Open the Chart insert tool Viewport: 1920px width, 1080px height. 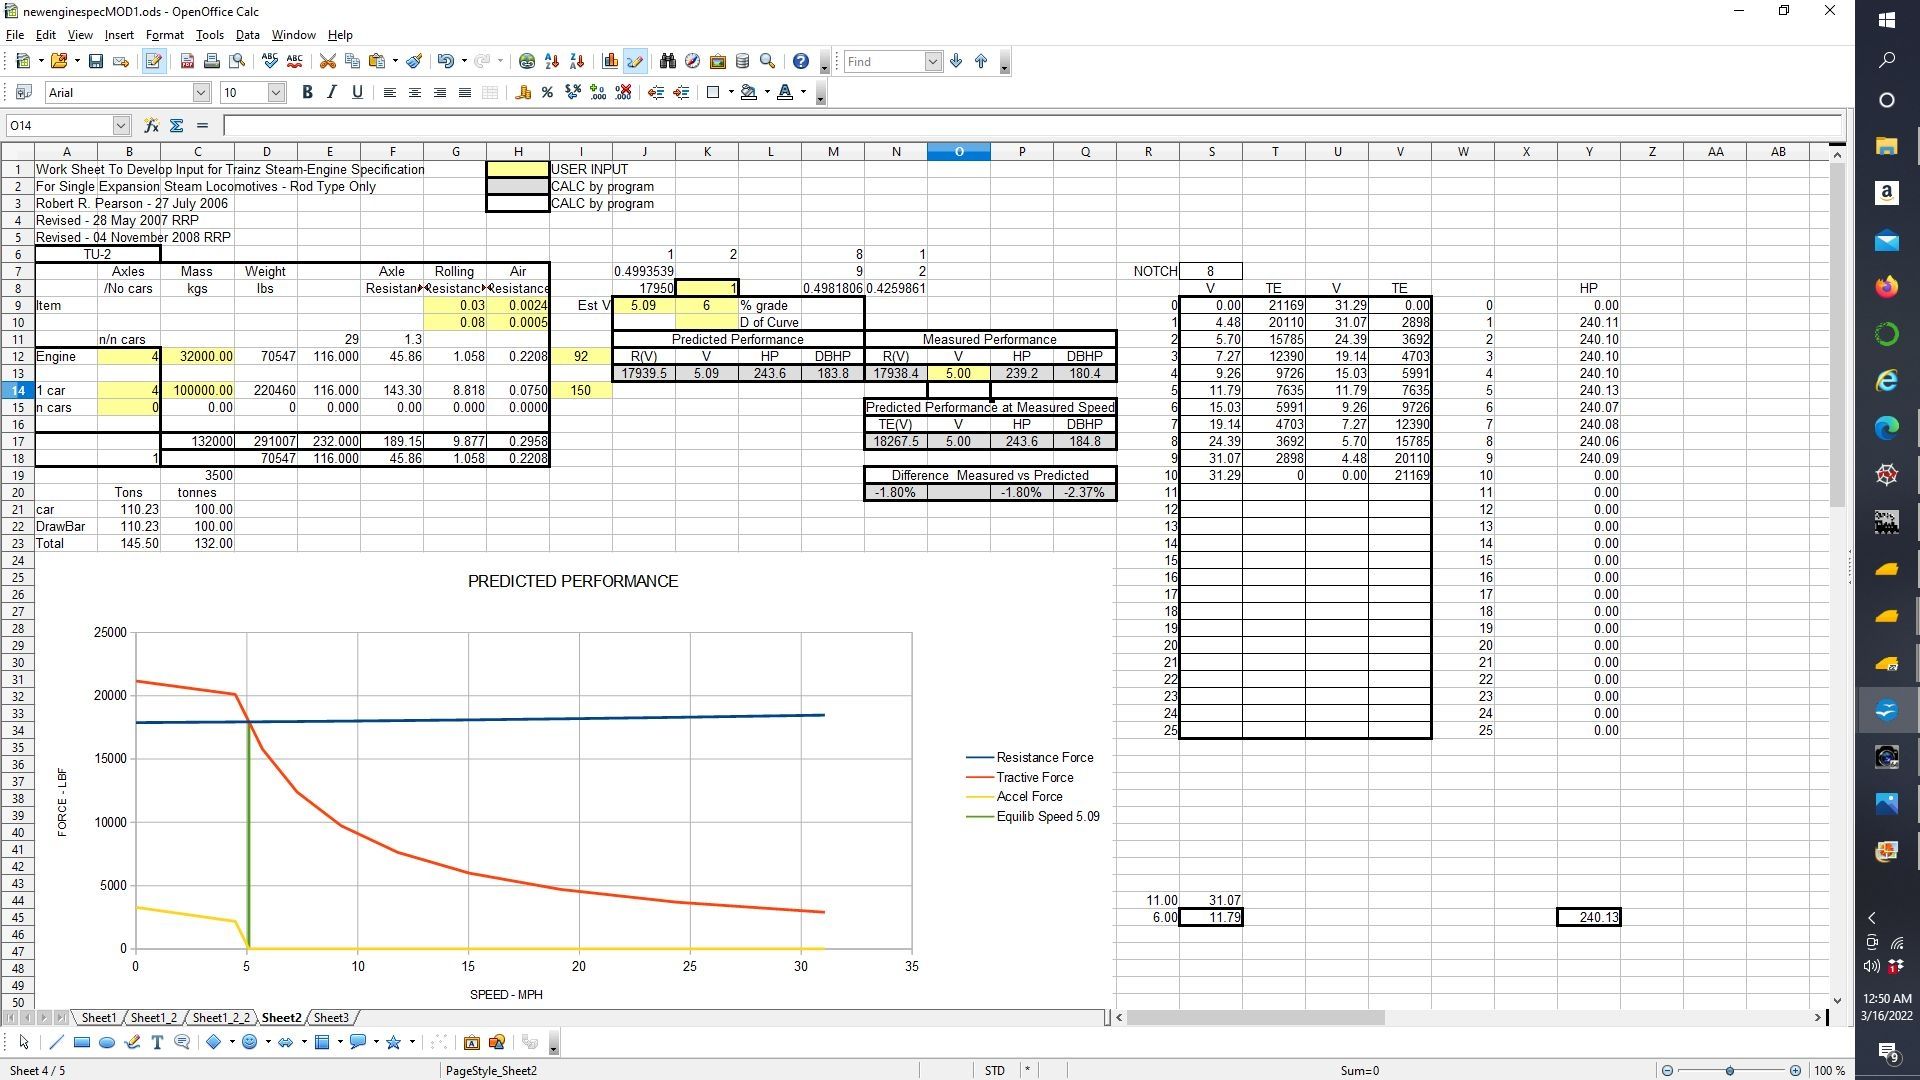click(x=610, y=62)
